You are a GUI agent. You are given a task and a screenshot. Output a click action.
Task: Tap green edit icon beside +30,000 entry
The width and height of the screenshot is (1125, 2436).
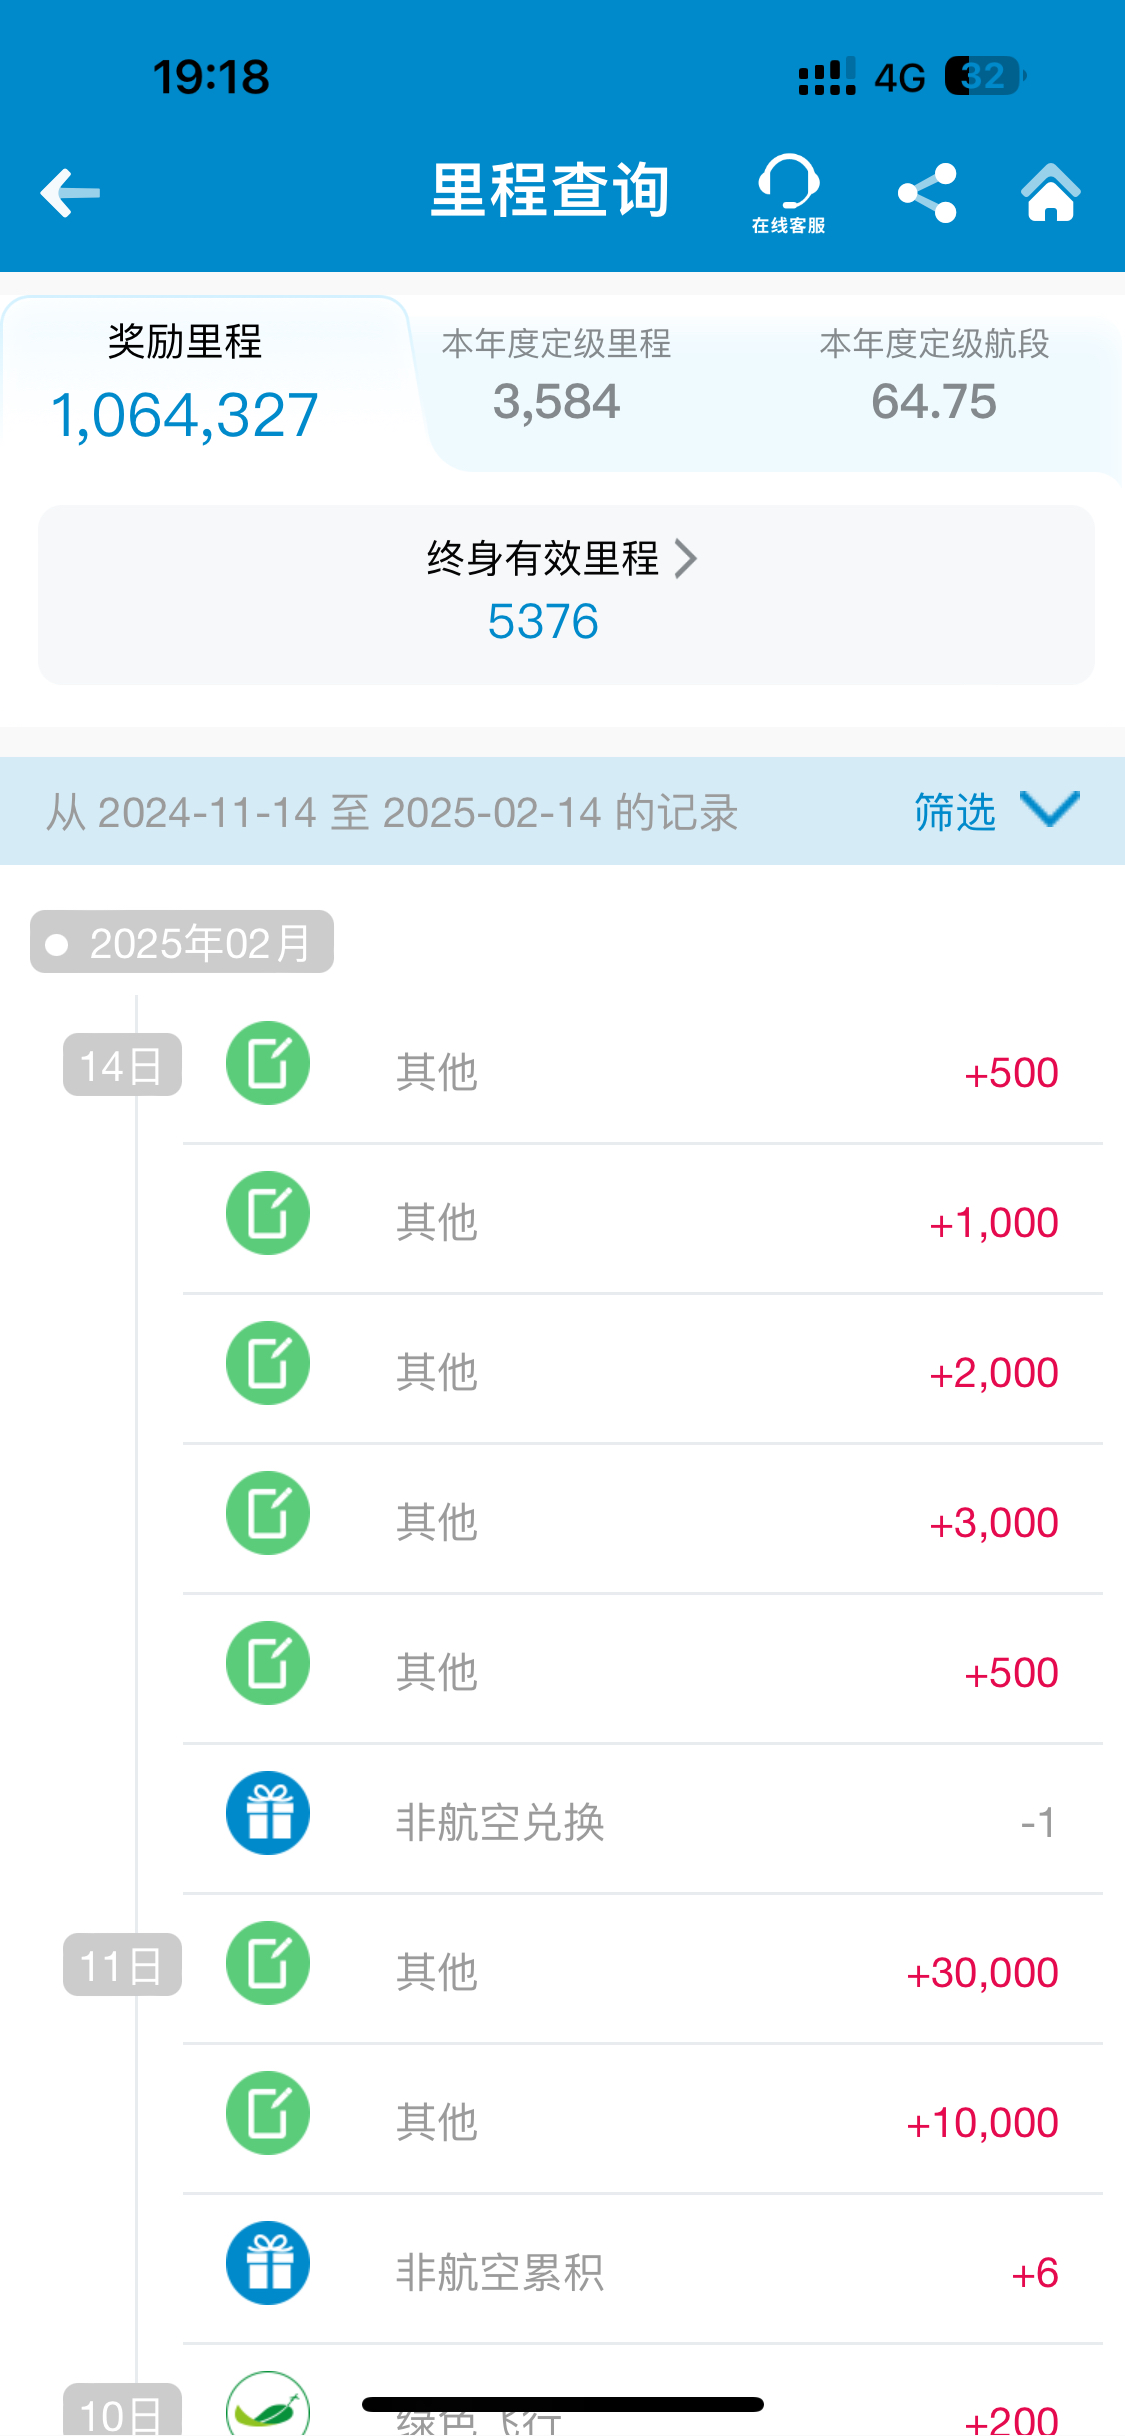pos(268,1963)
